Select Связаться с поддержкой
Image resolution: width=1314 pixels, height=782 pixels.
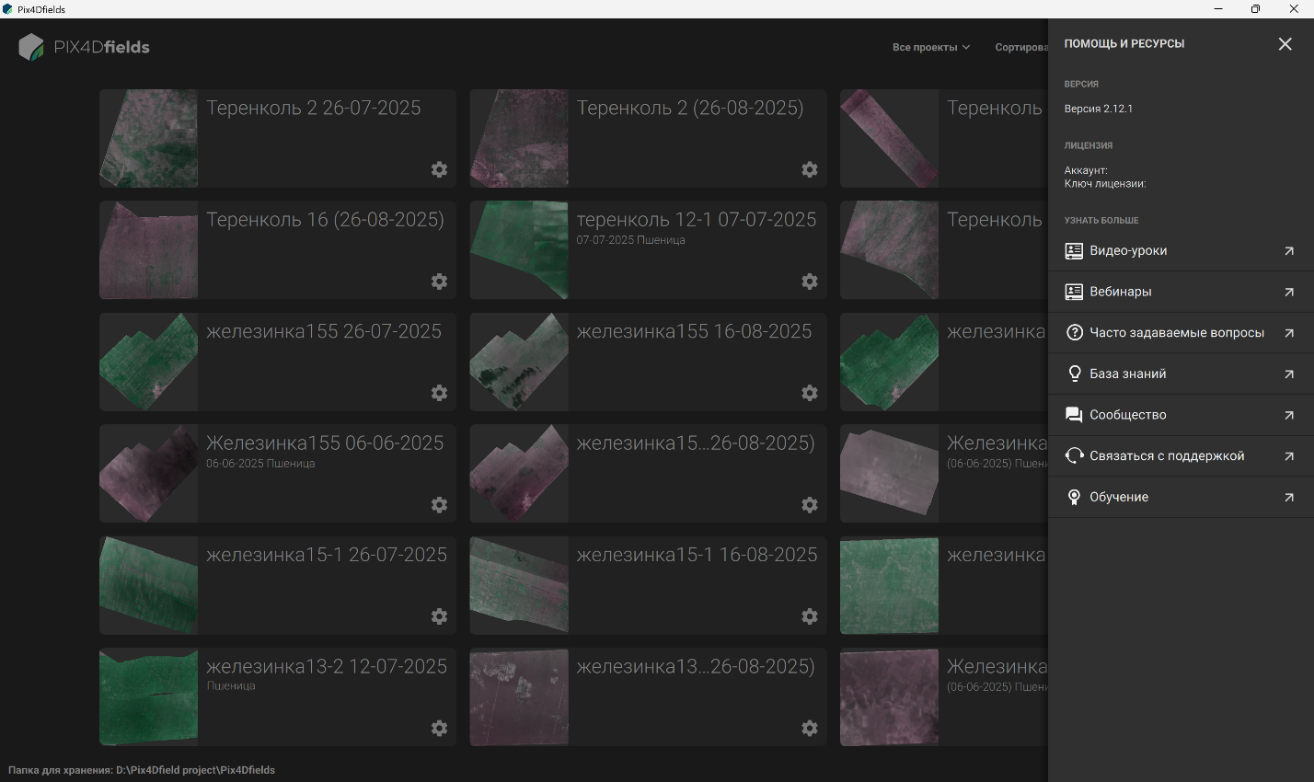point(1181,456)
